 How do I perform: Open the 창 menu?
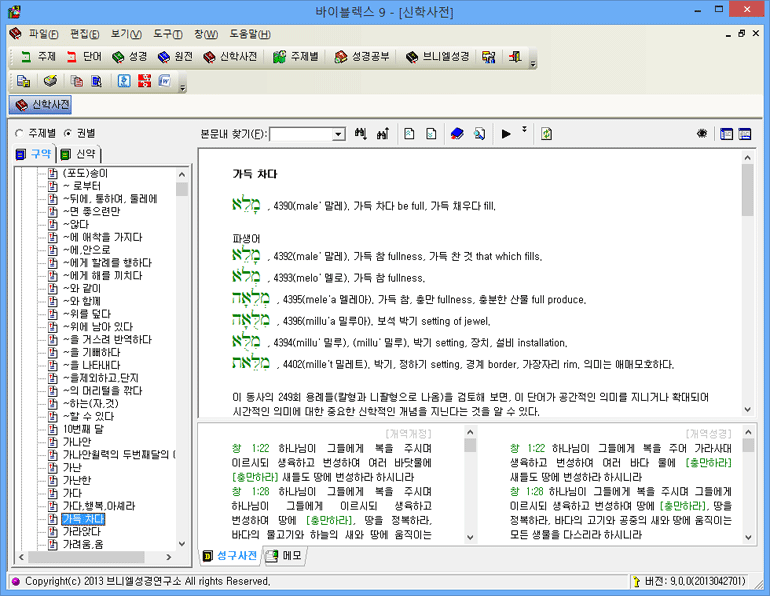coord(206,34)
